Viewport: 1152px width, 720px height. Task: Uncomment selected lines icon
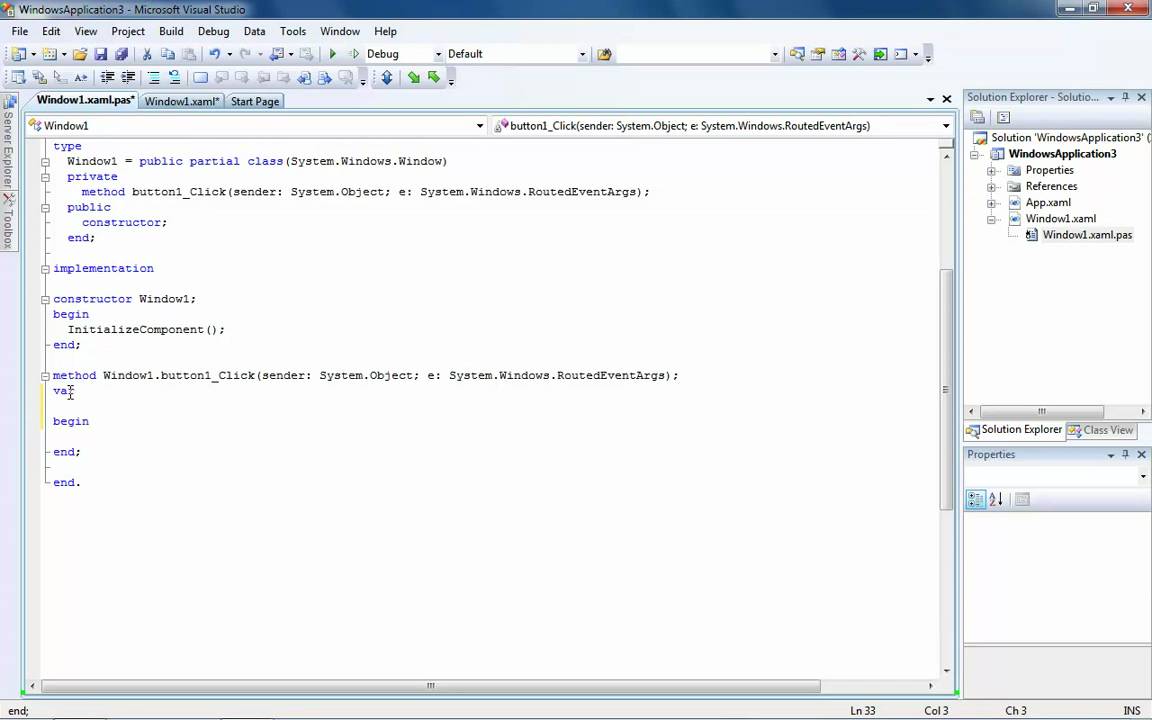tap(174, 77)
